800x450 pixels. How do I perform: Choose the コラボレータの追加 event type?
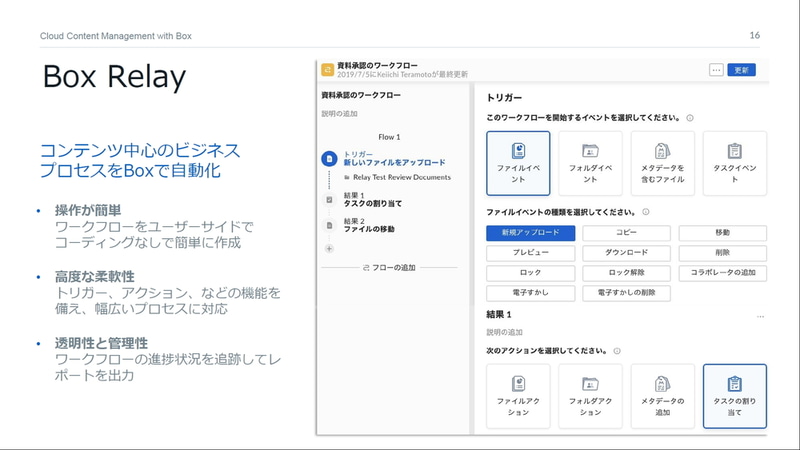[x=722, y=273]
